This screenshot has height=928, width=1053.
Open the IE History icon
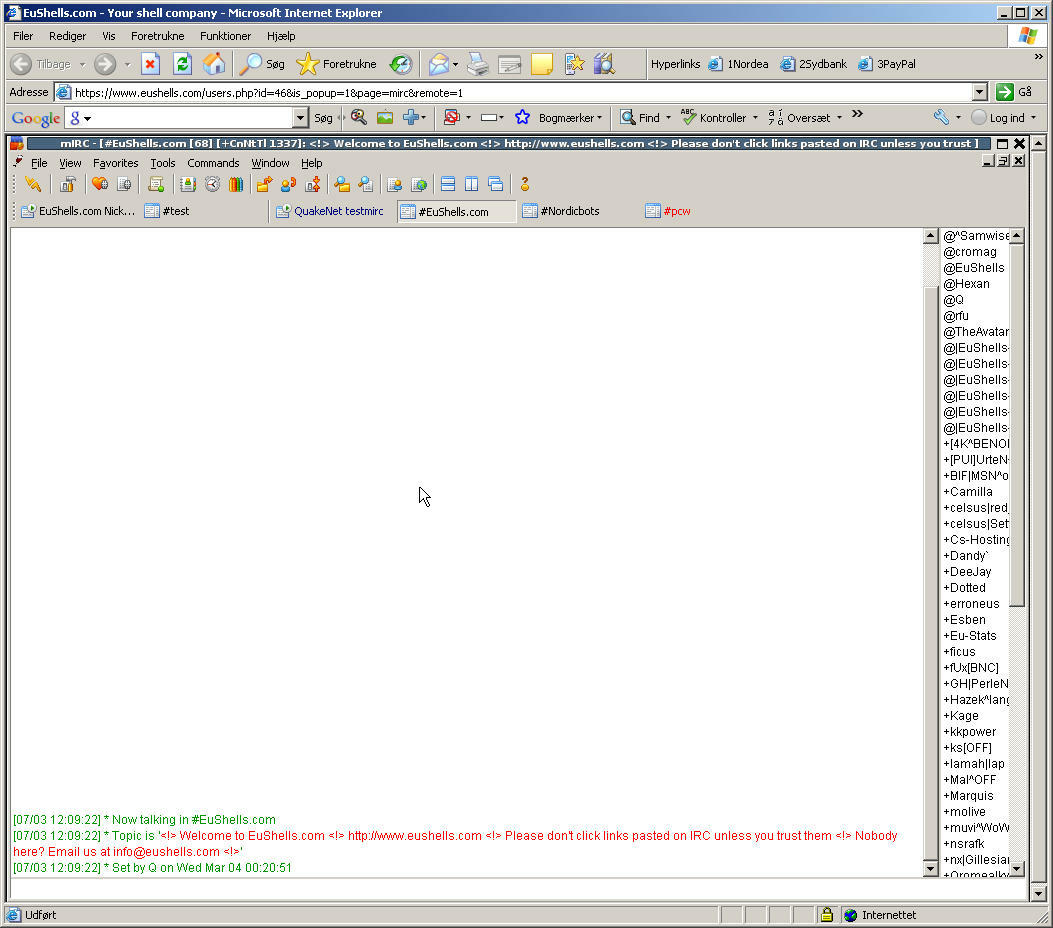[401, 64]
